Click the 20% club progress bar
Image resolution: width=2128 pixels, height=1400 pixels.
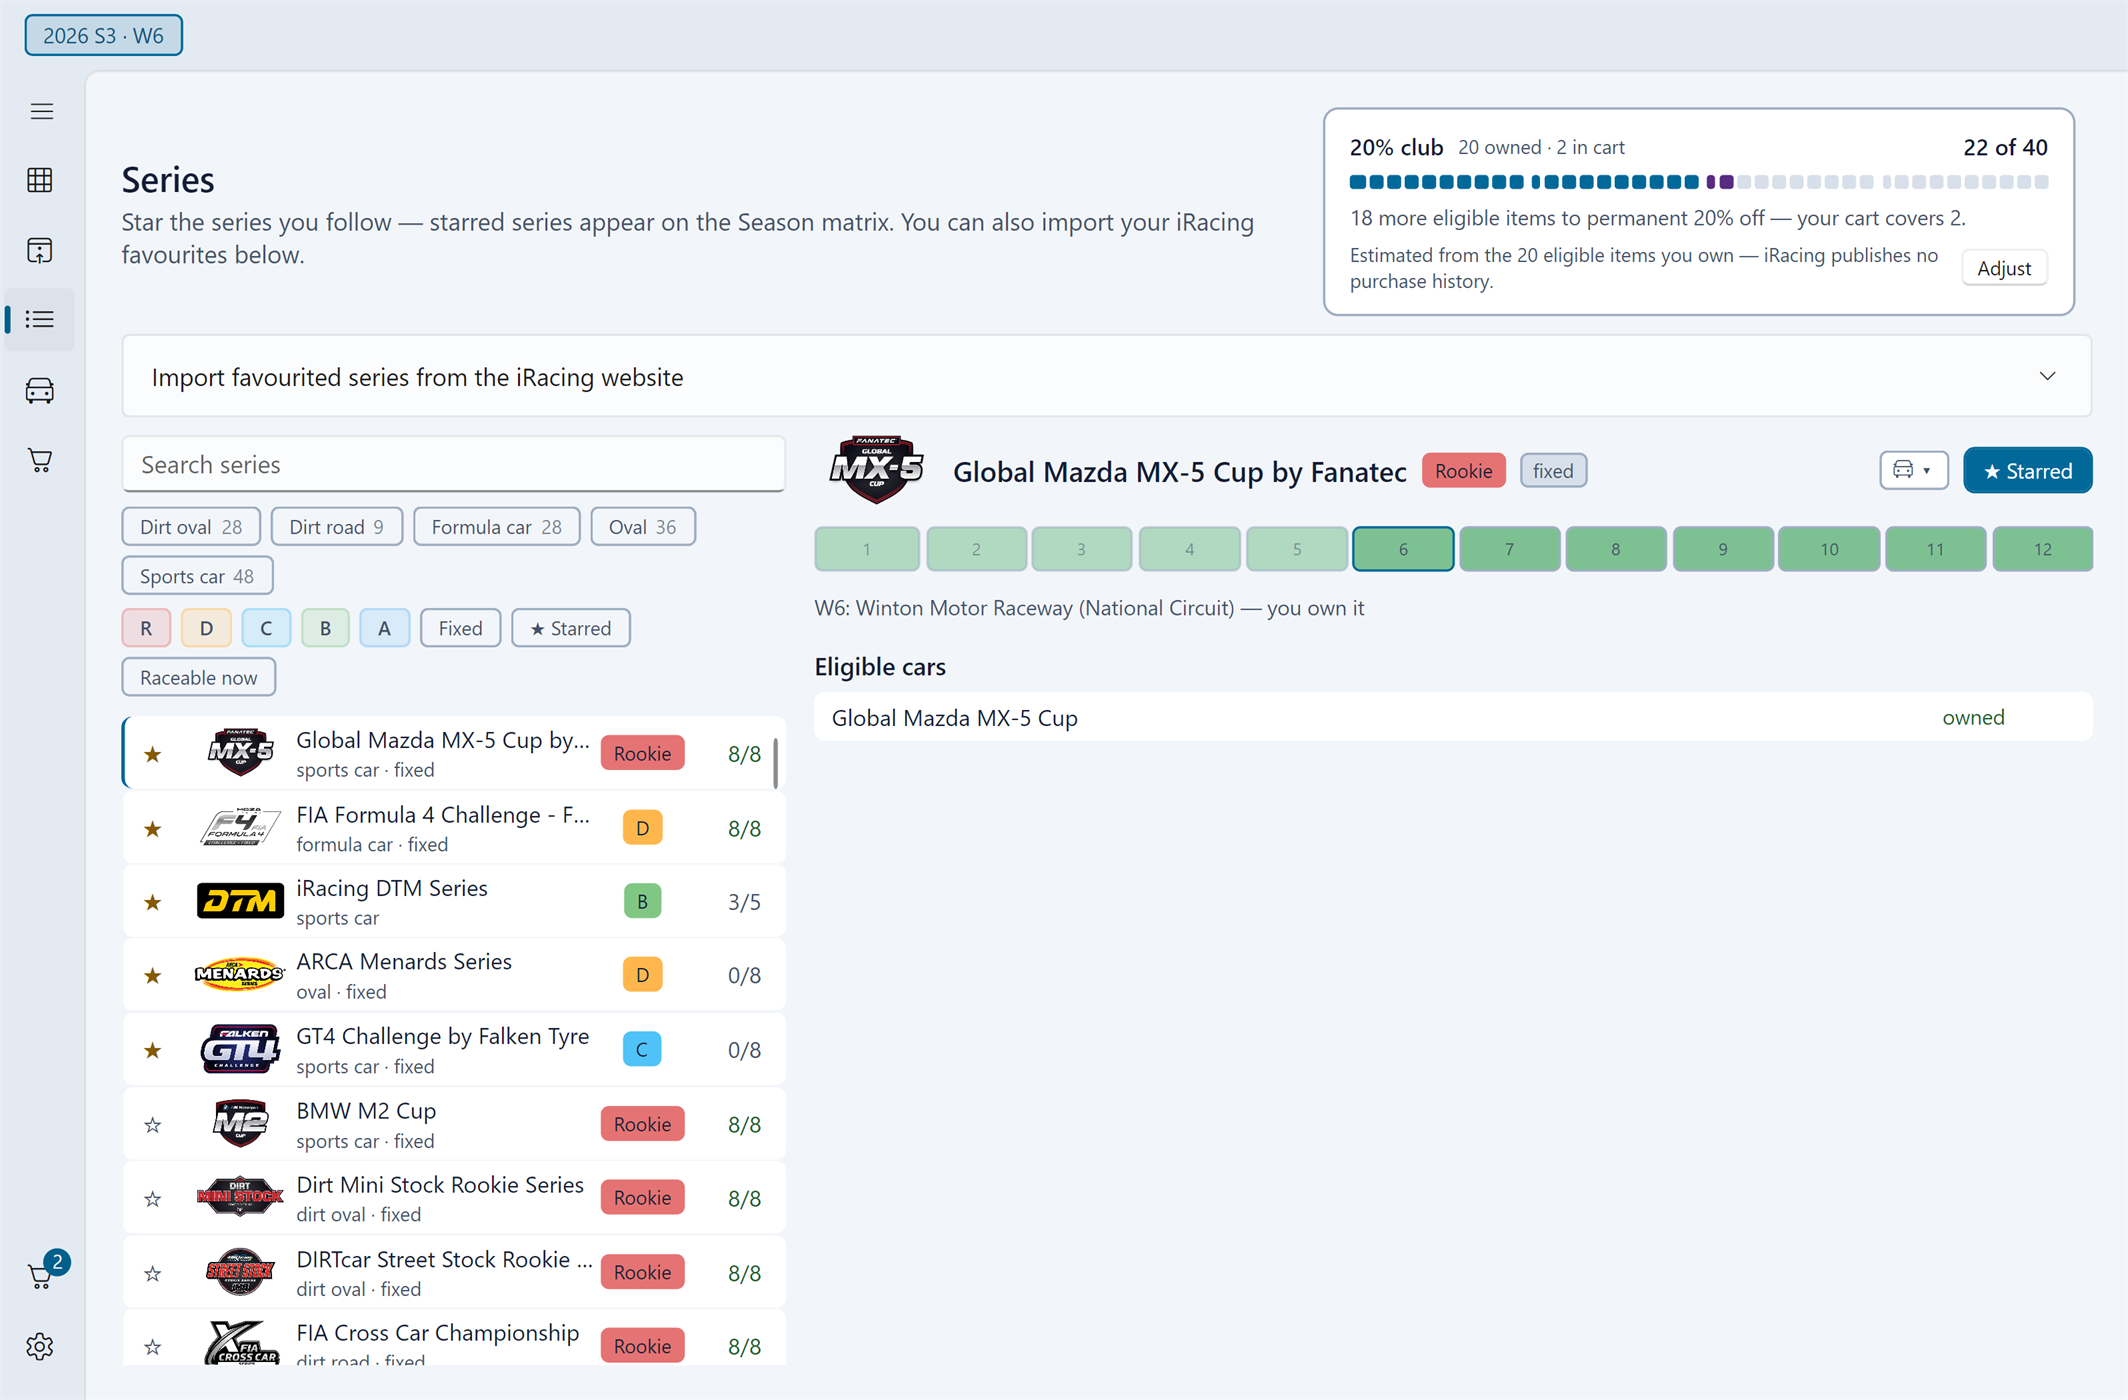1698,182
